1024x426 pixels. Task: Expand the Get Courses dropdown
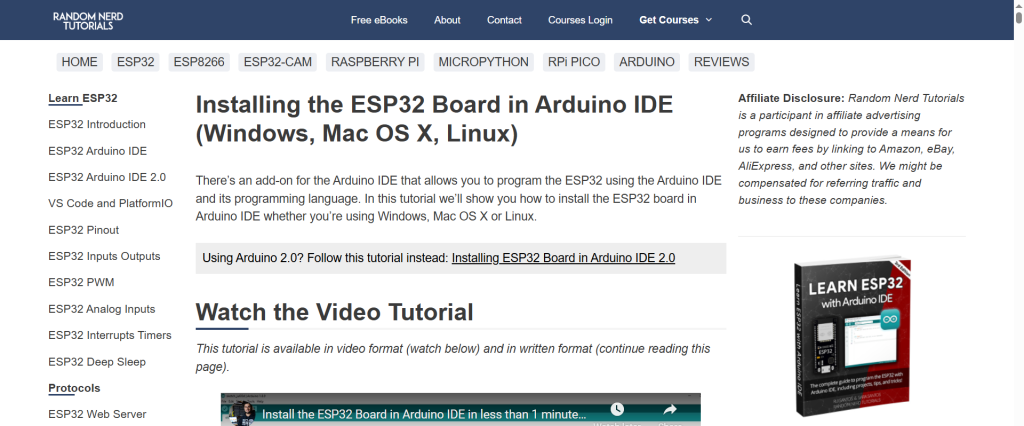pyautogui.click(x=675, y=20)
